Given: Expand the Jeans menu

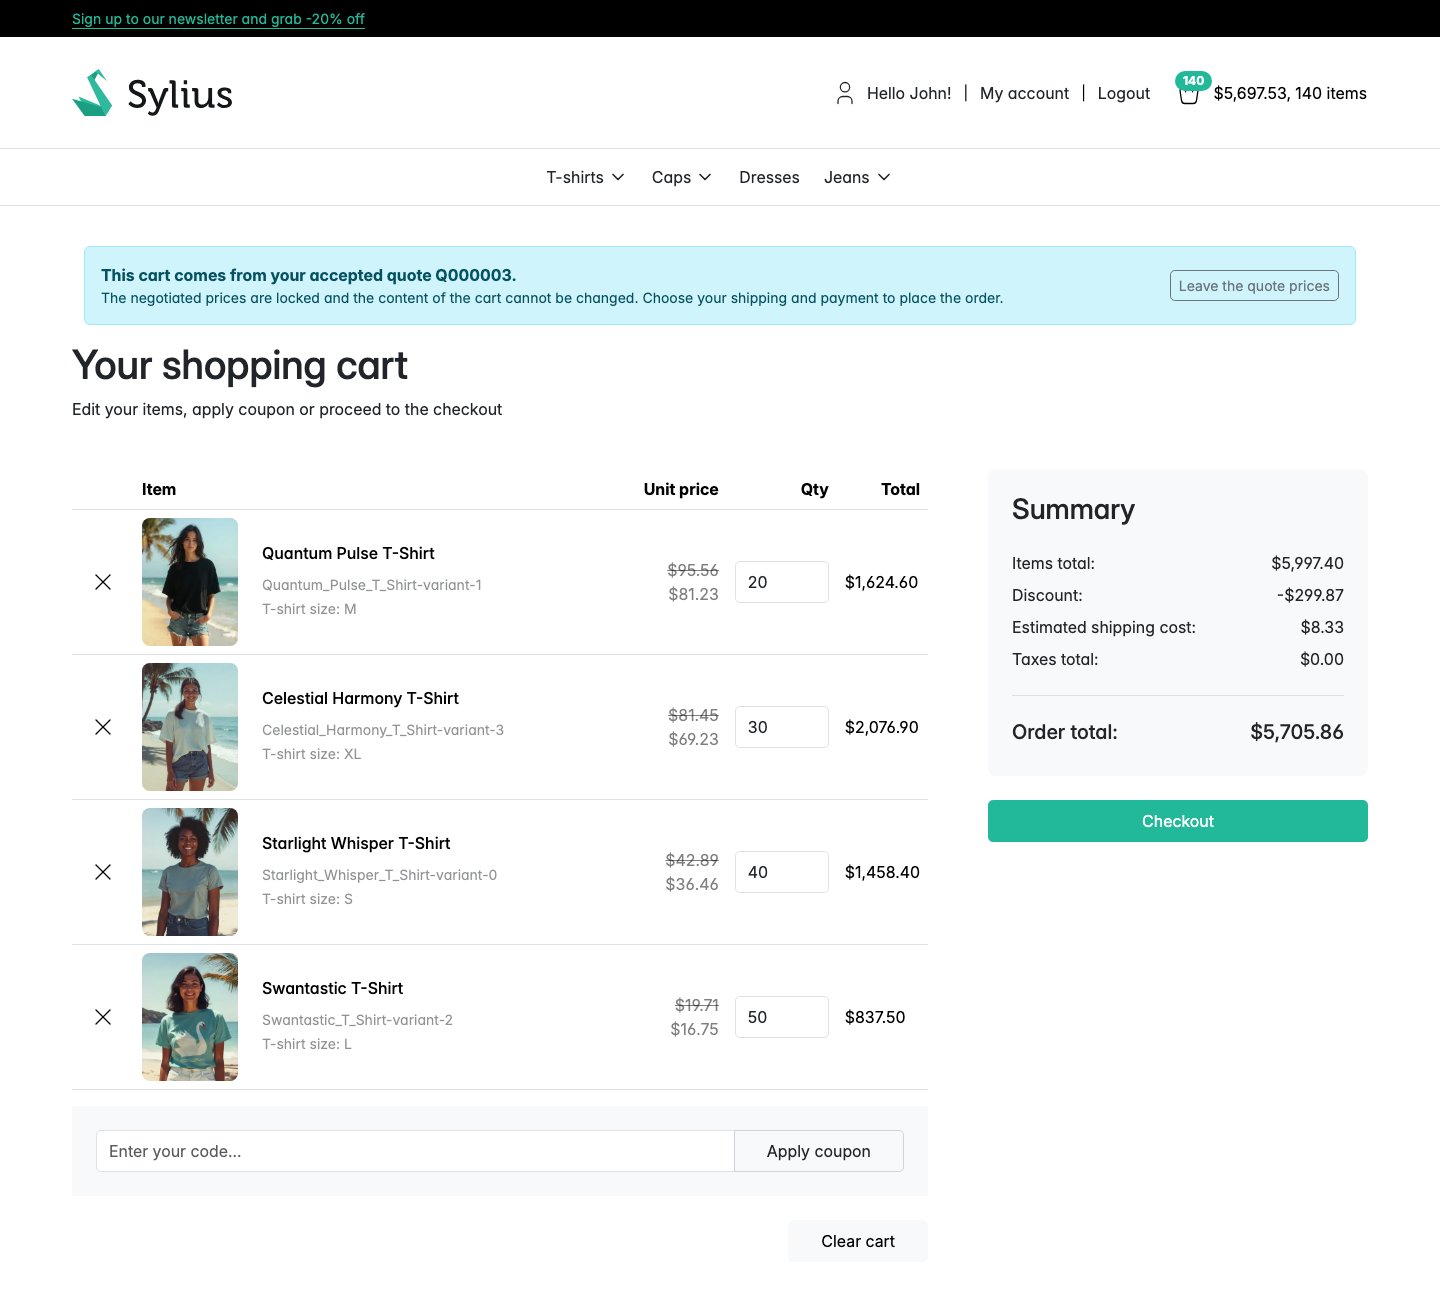Looking at the screenshot, I should point(857,177).
